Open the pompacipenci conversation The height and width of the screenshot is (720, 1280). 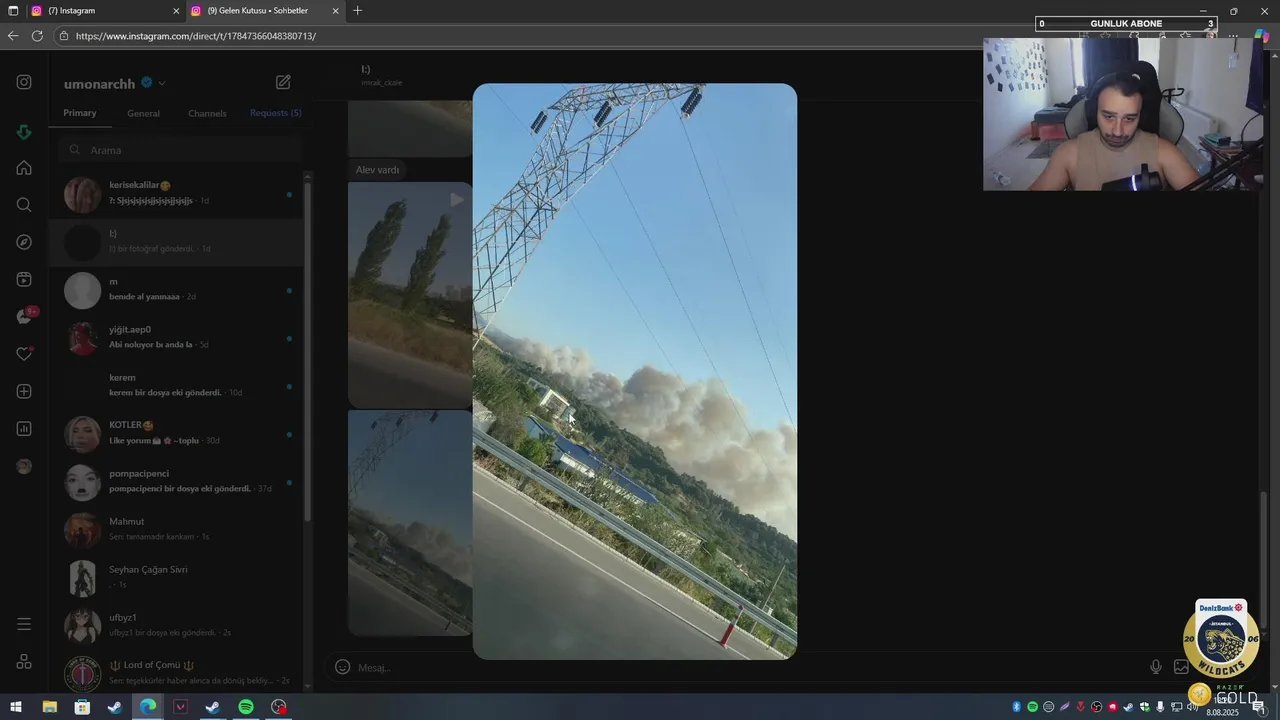pyautogui.click(x=178, y=482)
